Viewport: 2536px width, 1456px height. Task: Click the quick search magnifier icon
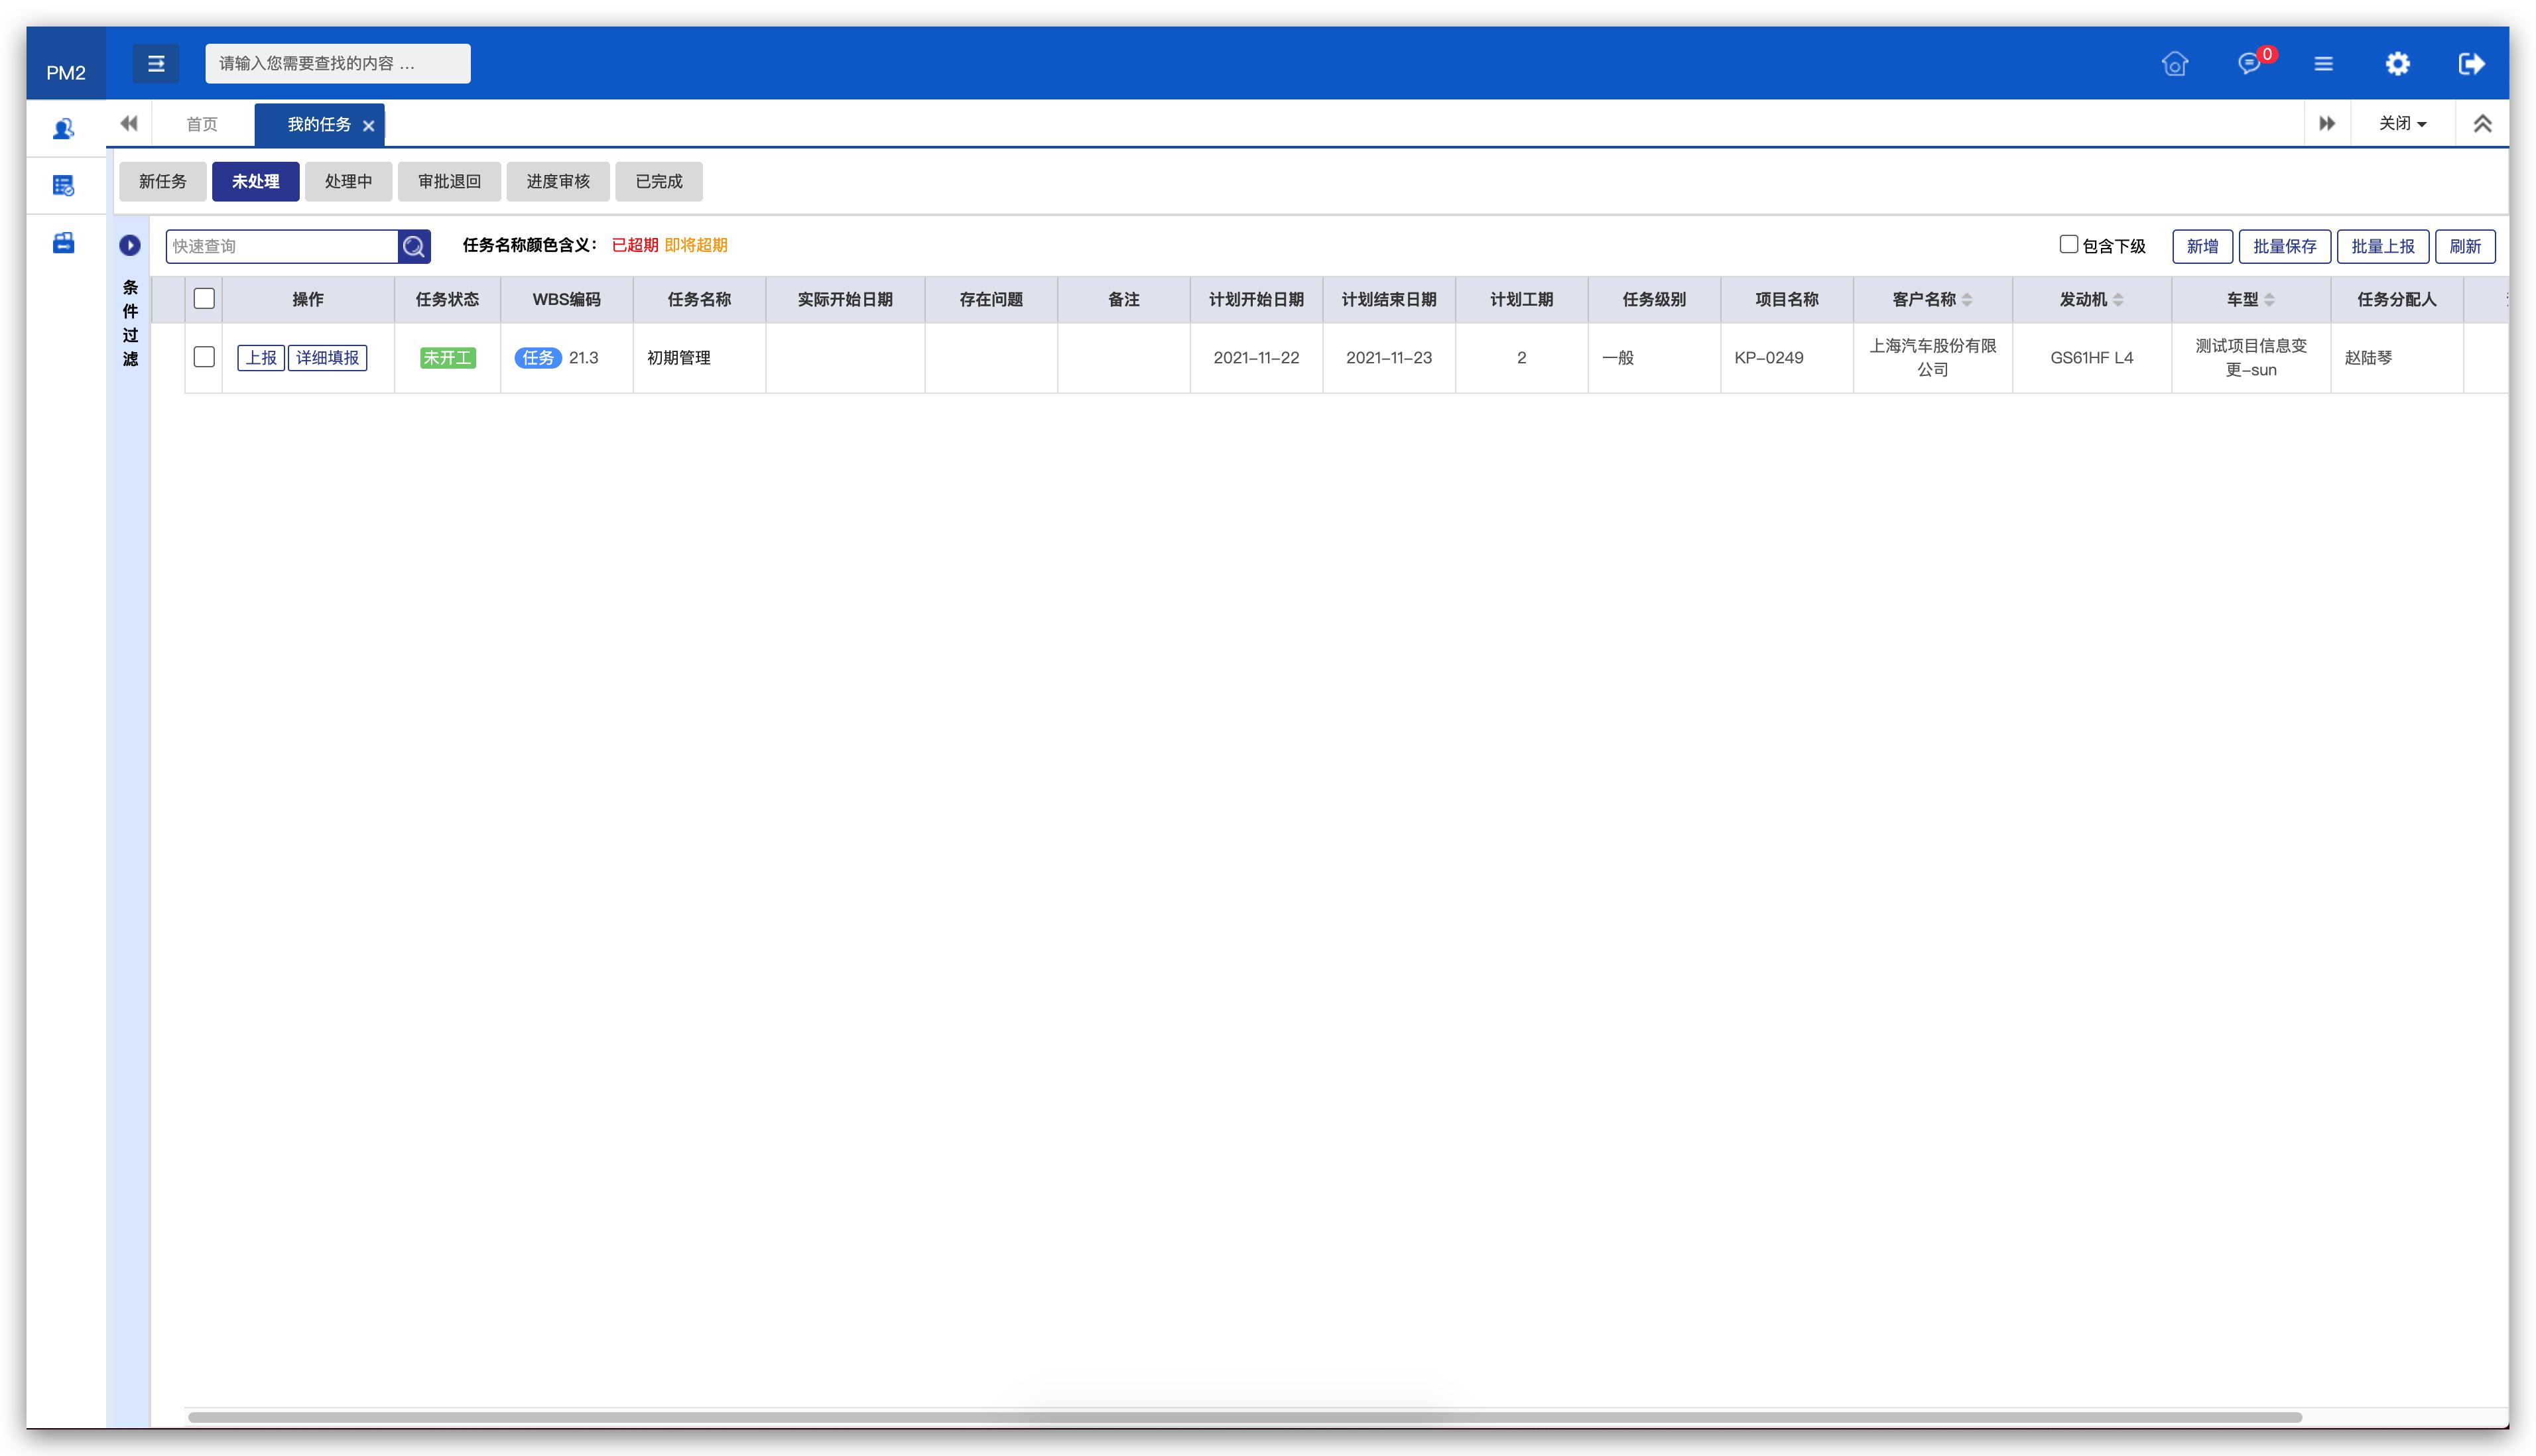[414, 246]
